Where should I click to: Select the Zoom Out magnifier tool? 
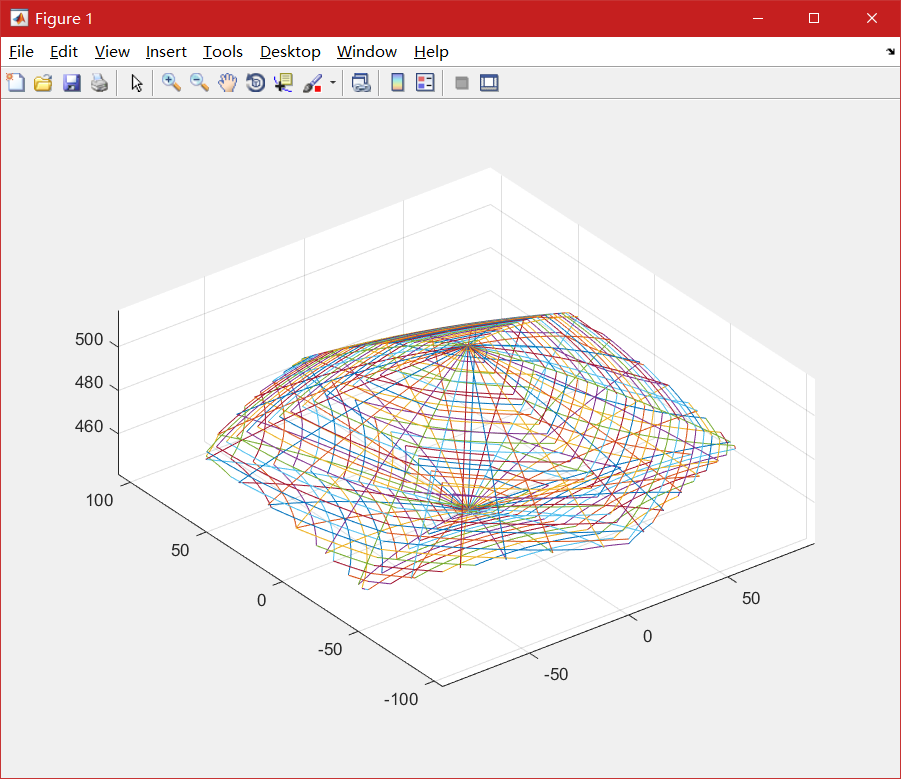(x=200, y=83)
